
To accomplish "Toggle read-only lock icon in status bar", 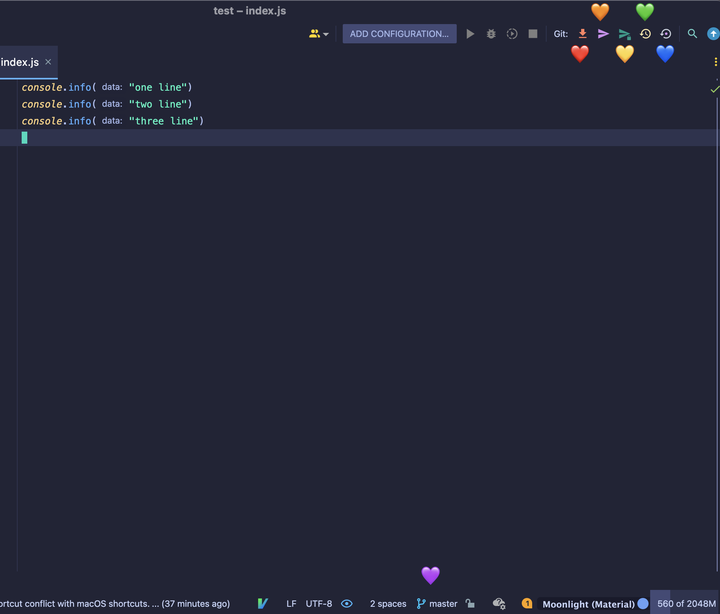I will point(470,603).
